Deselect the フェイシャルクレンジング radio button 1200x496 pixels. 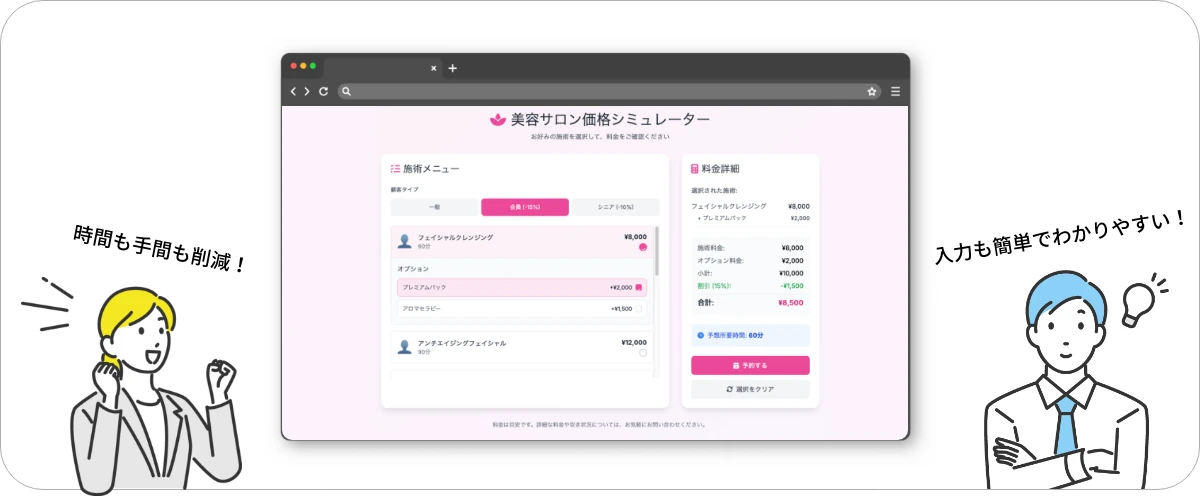(x=642, y=247)
